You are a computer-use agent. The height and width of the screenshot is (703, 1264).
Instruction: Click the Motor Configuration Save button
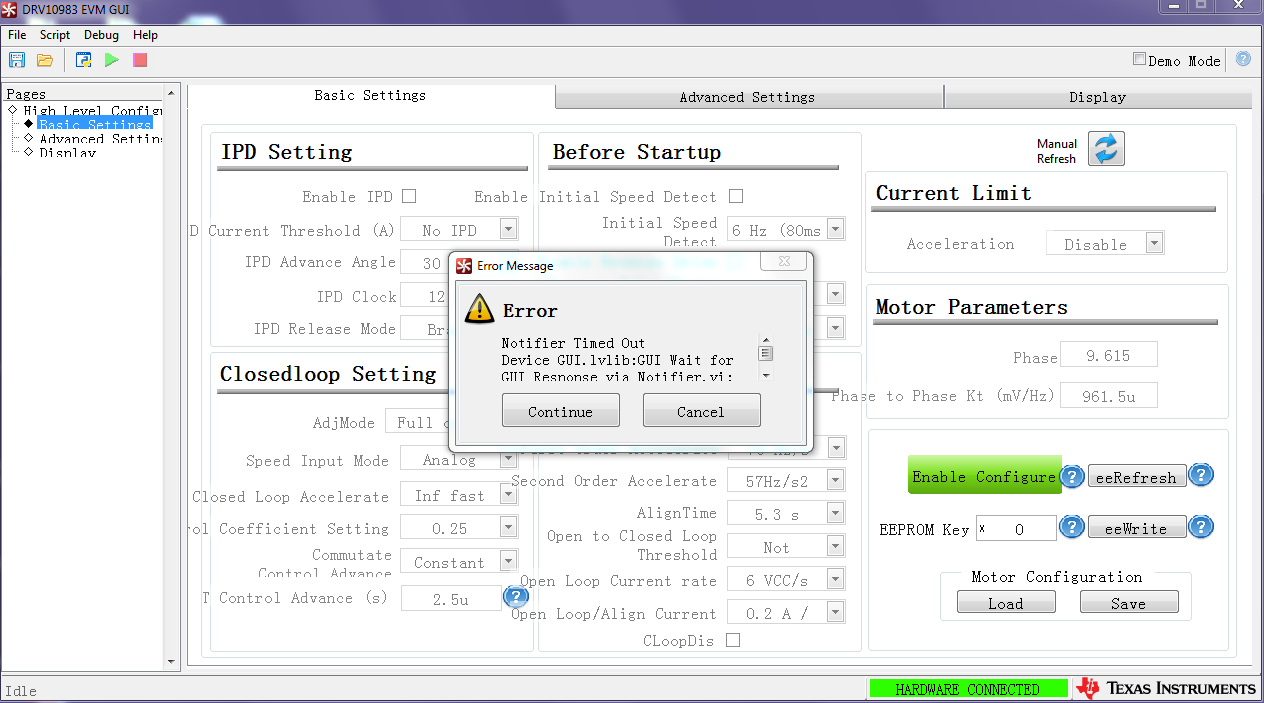pyautogui.click(x=1129, y=602)
